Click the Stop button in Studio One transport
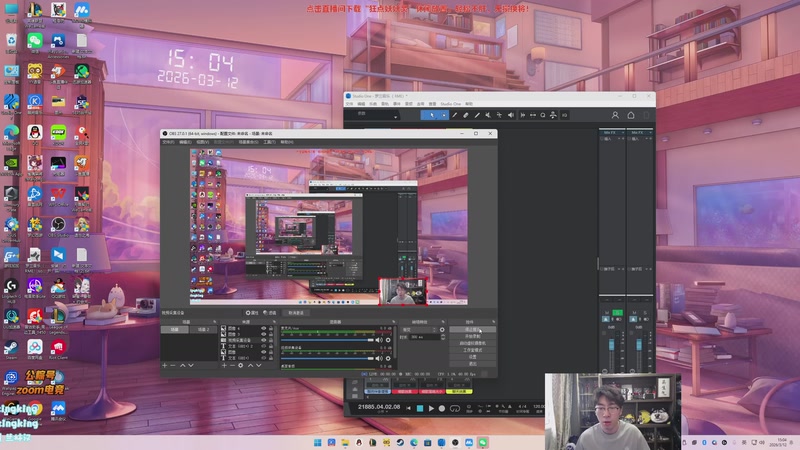 (420, 409)
